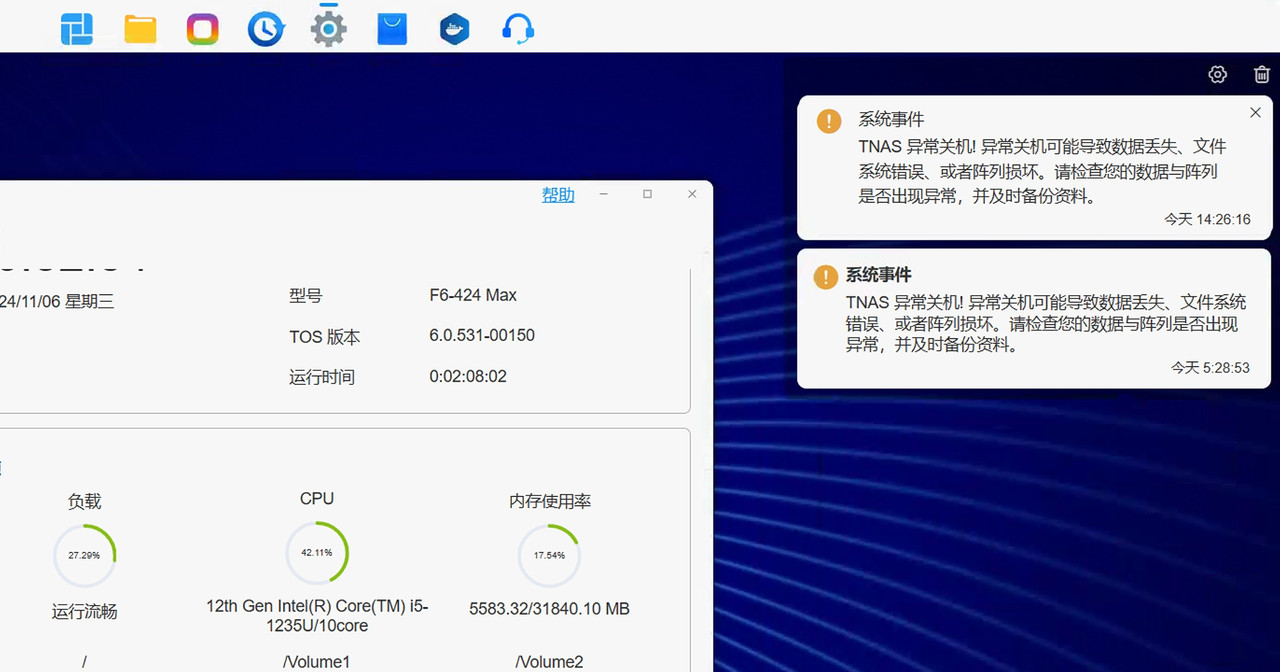The image size is (1280, 672).
Task: Click the 12th Gen Intel Core CPU text
Action: [317, 616]
